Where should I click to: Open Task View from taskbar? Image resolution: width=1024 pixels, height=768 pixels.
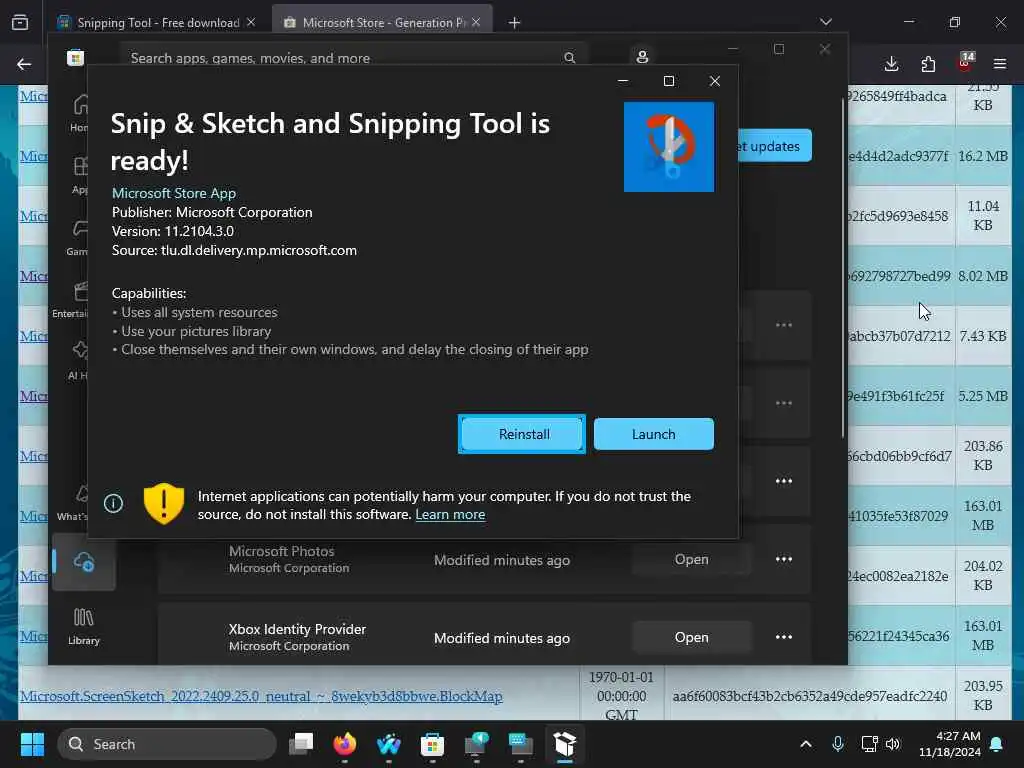[x=302, y=744]
